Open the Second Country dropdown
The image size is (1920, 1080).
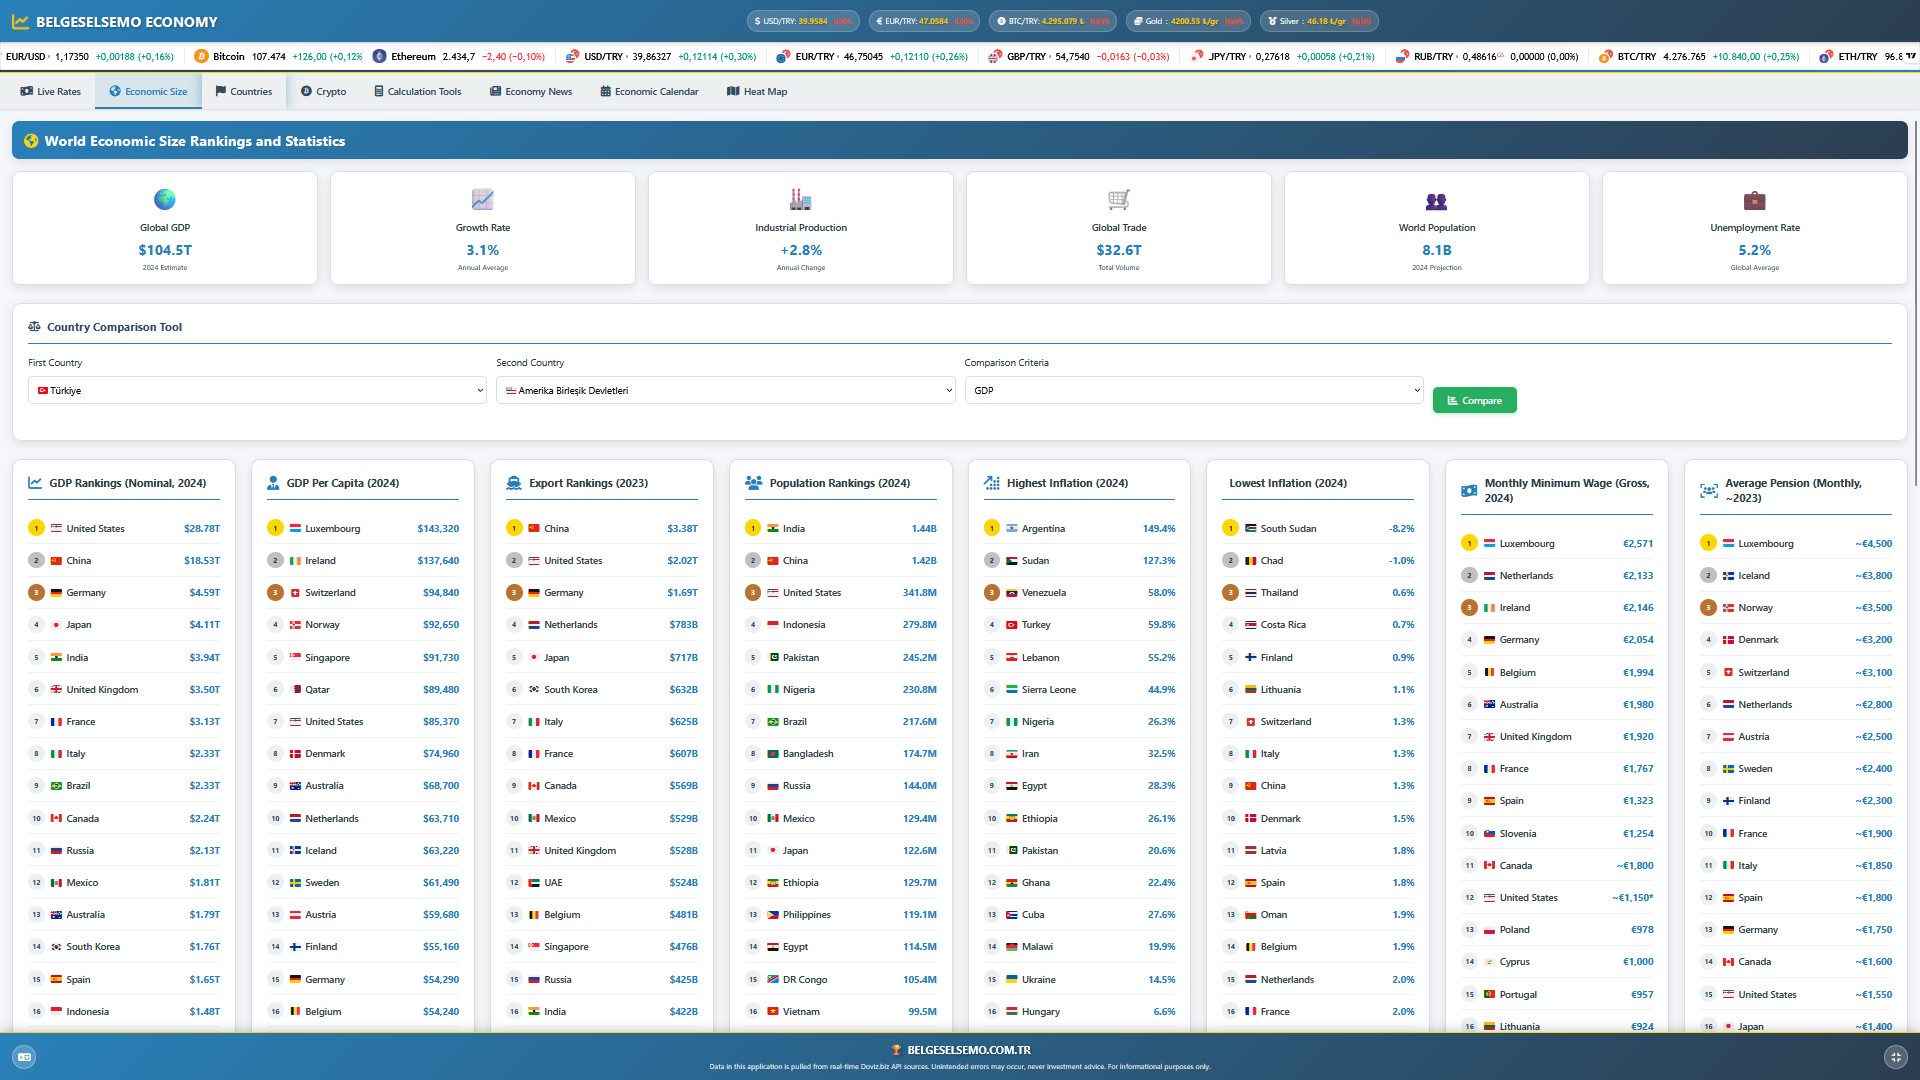click(x=725, y=391)
